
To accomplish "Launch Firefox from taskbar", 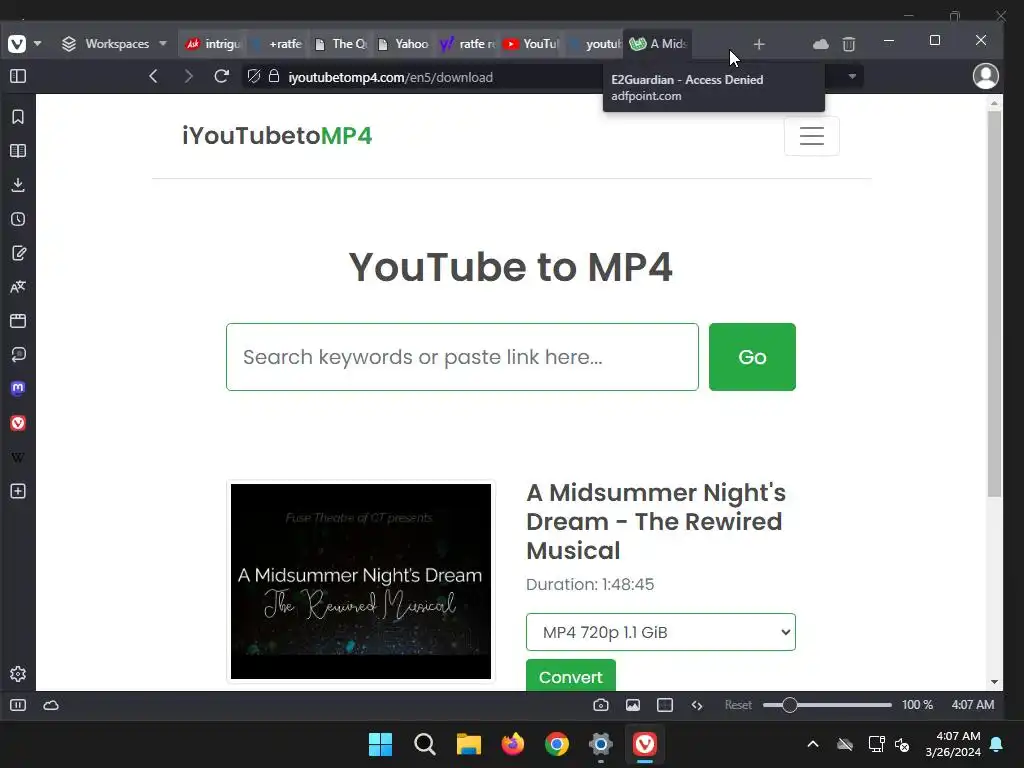I will click(x=513, y=744).
